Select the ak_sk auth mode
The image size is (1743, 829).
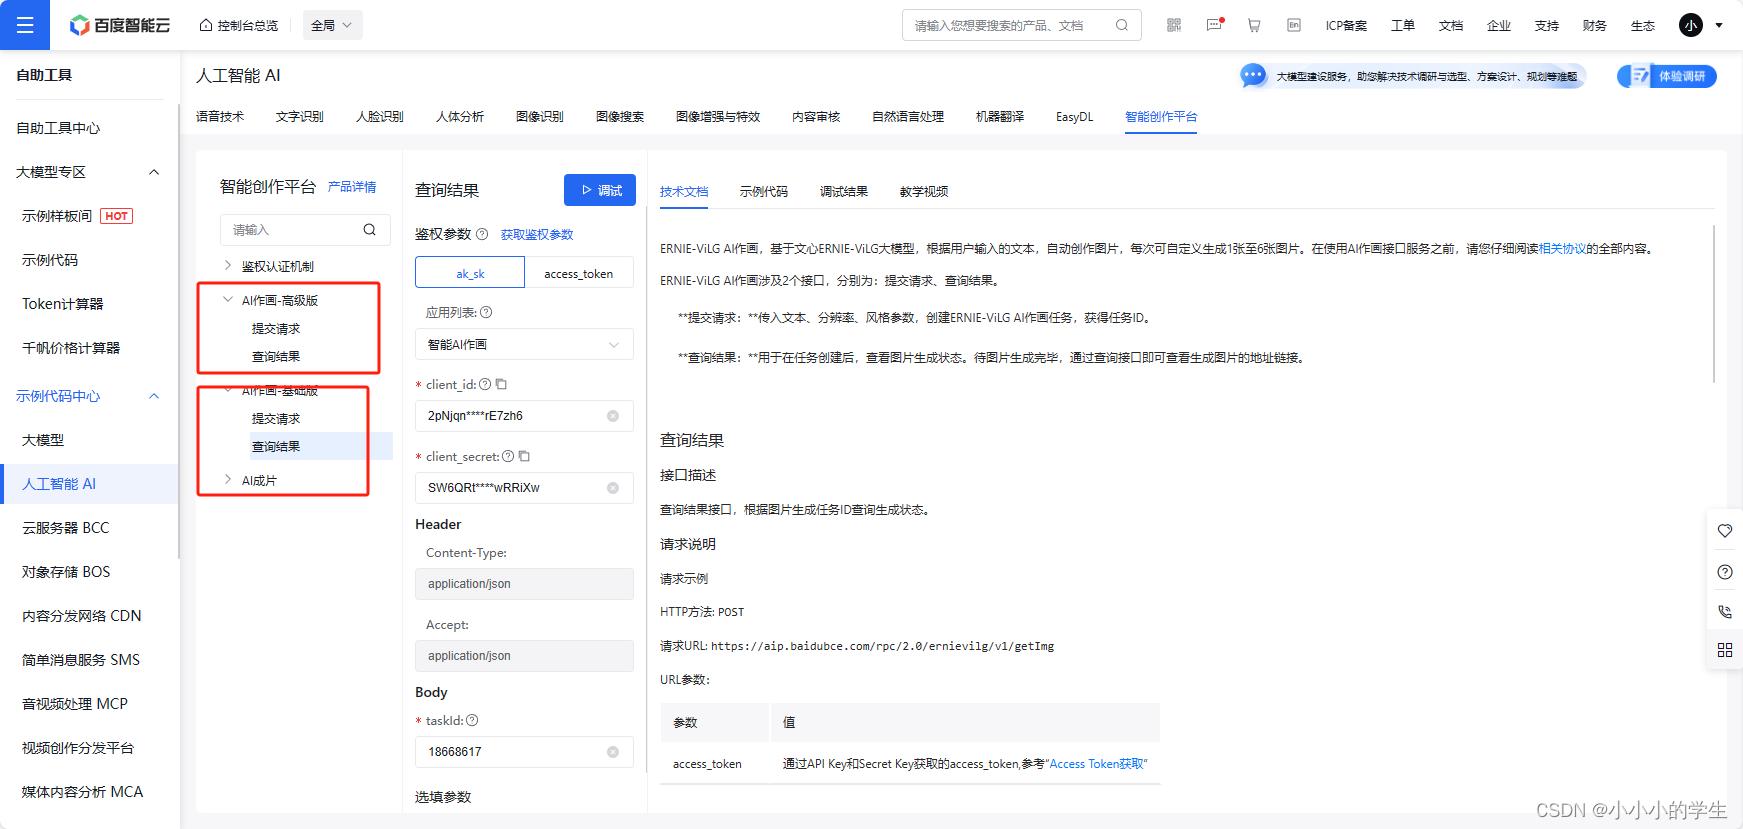(x=470, y=273)
